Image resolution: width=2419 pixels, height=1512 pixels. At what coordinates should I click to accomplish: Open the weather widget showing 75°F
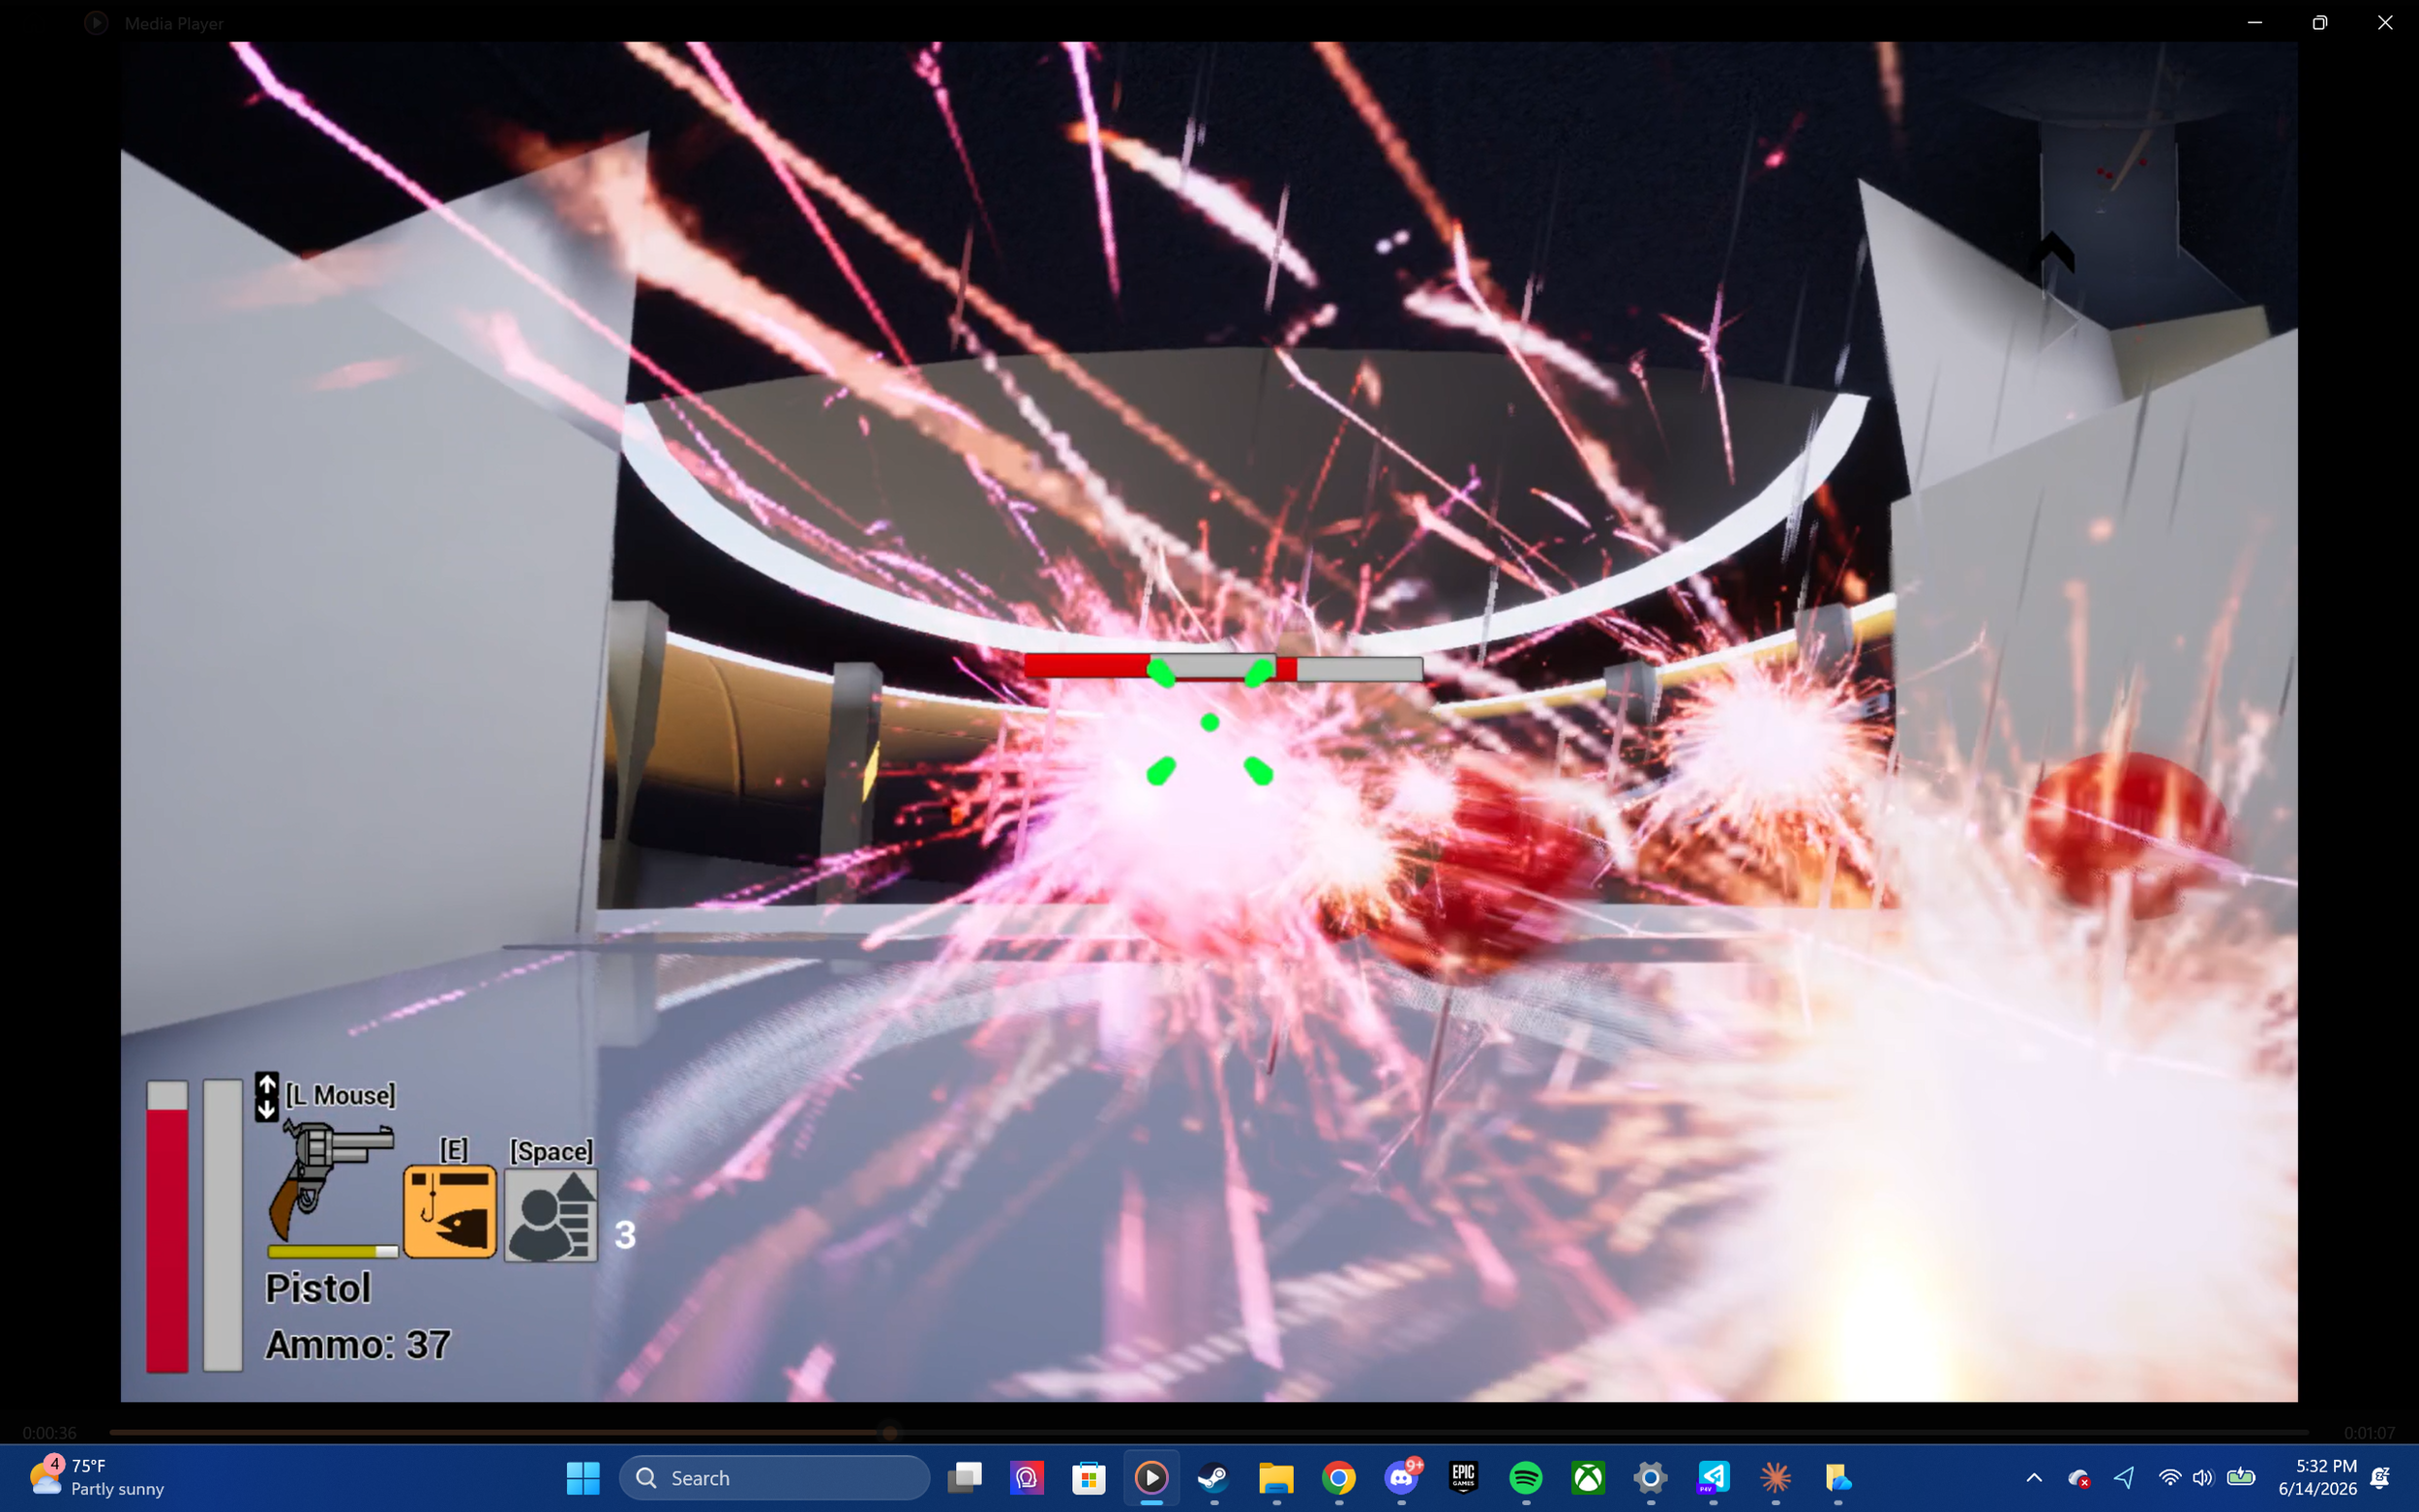point(96,1477)
